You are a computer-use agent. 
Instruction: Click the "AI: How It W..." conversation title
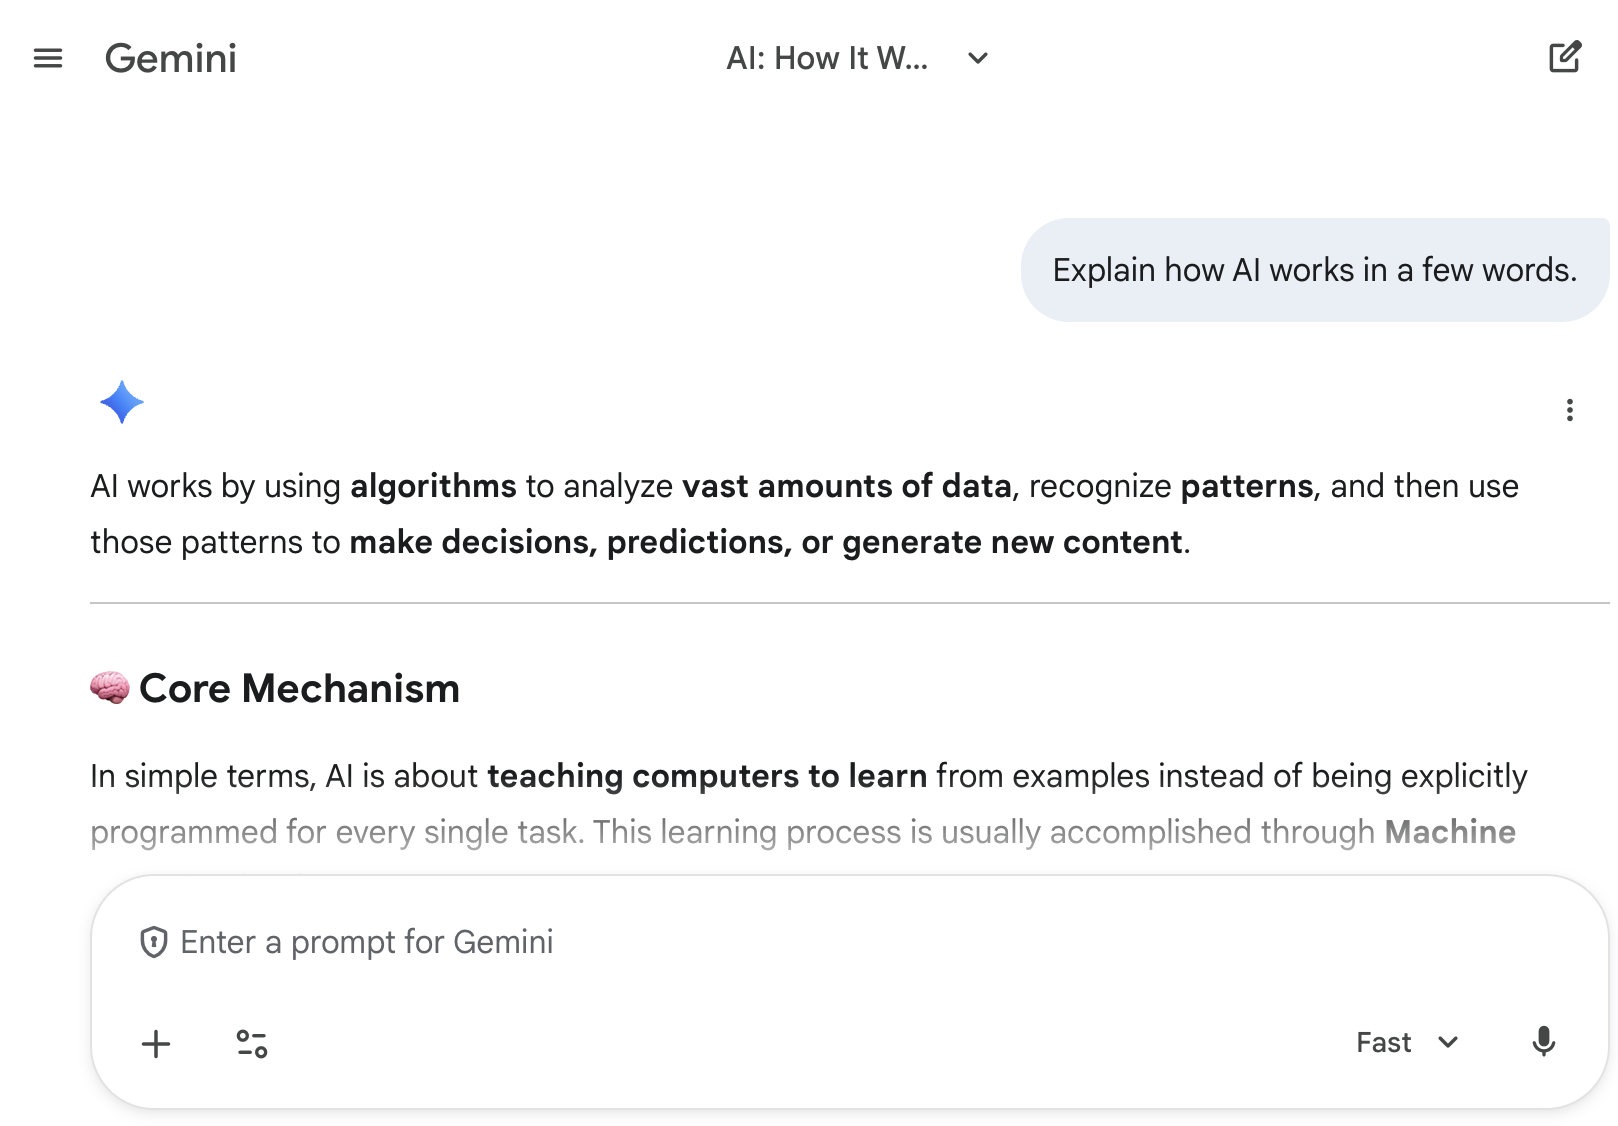coord(827,58)
